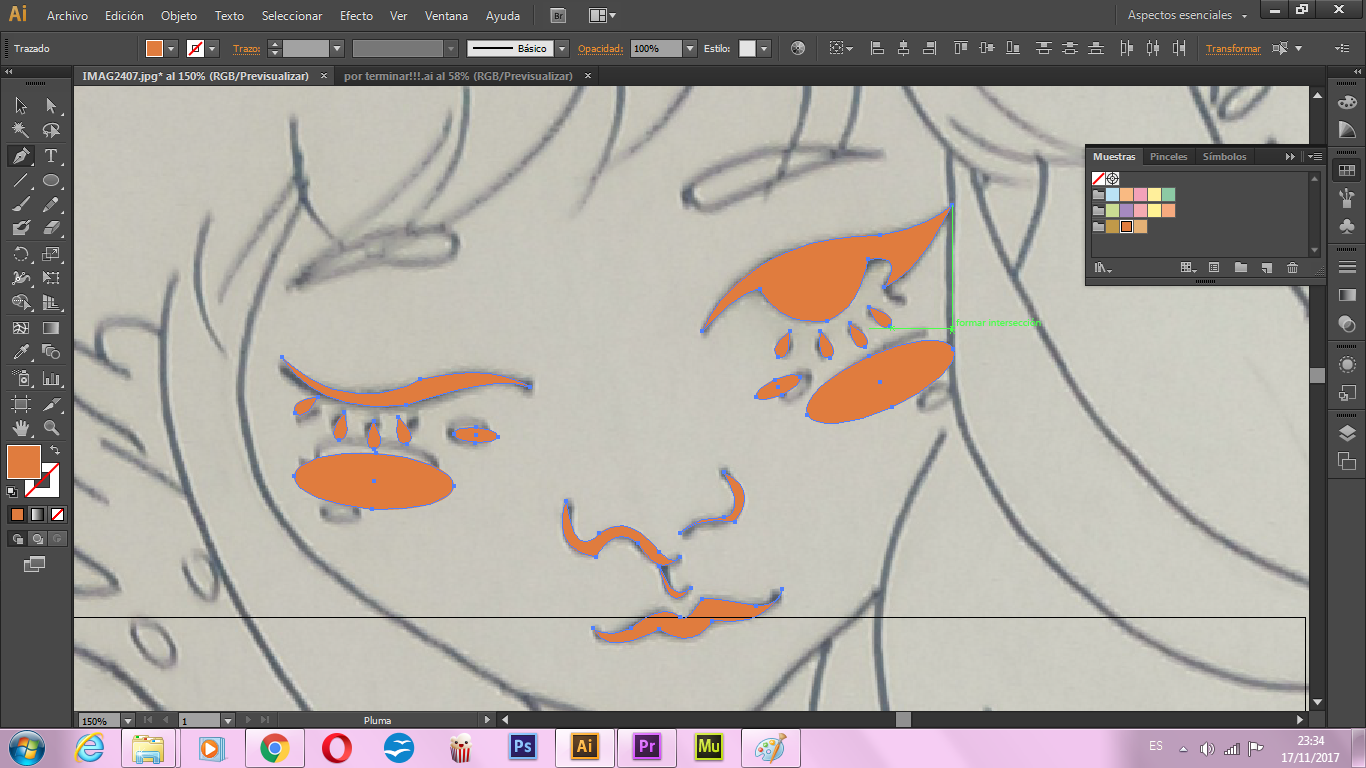Open the Brushes panel icon in dock
Screen dimensions: 1366x768
(1347, 196)
